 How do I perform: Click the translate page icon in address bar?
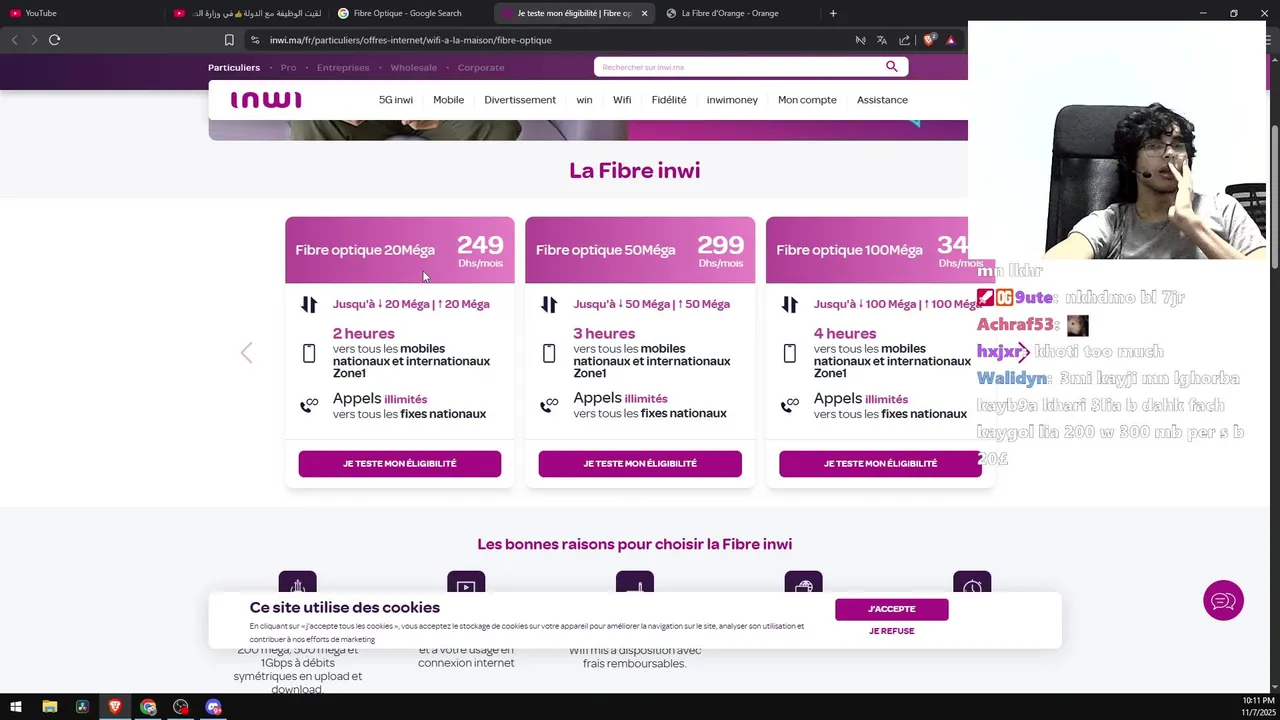coord(882,40)
